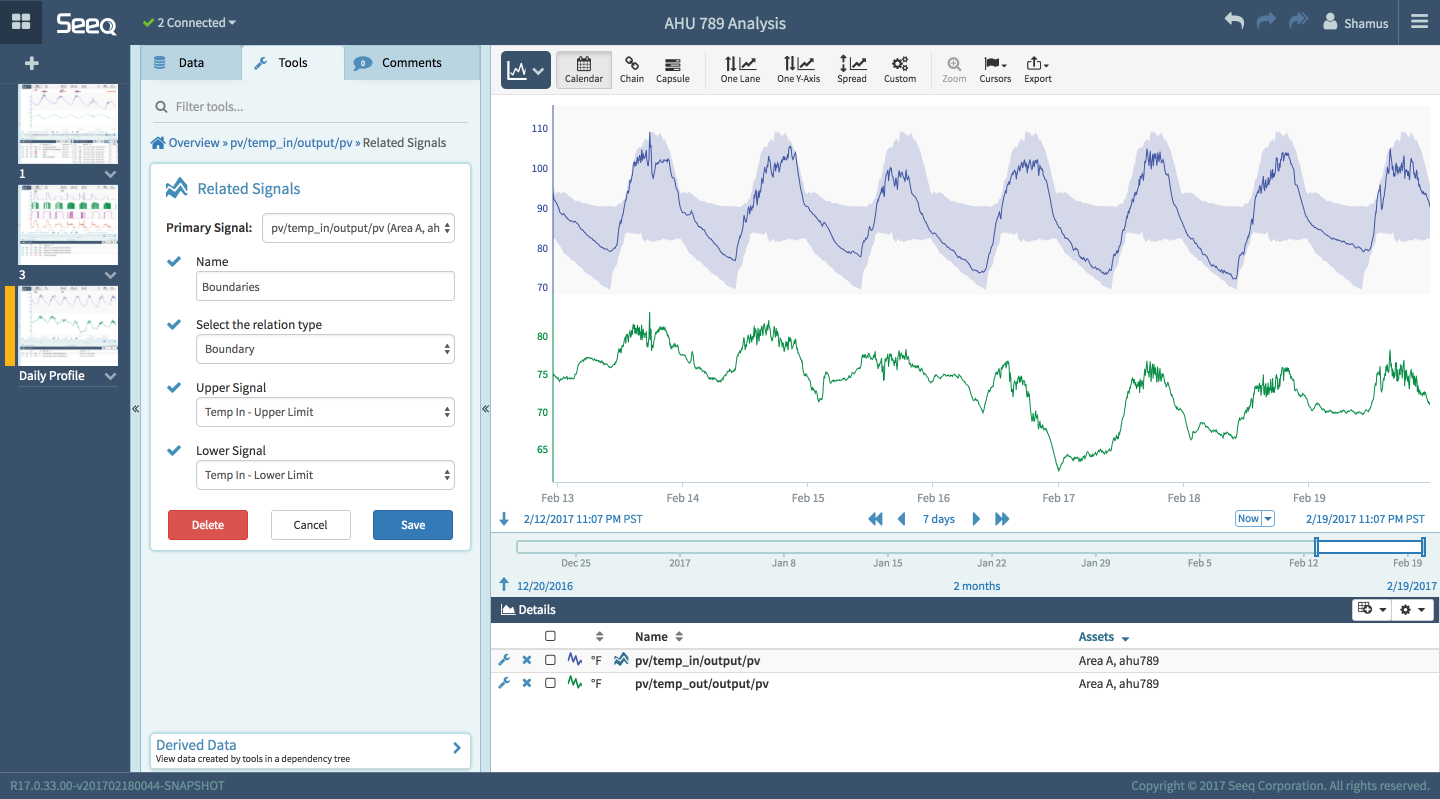Switch to Capsule time view

coord(672,68)
